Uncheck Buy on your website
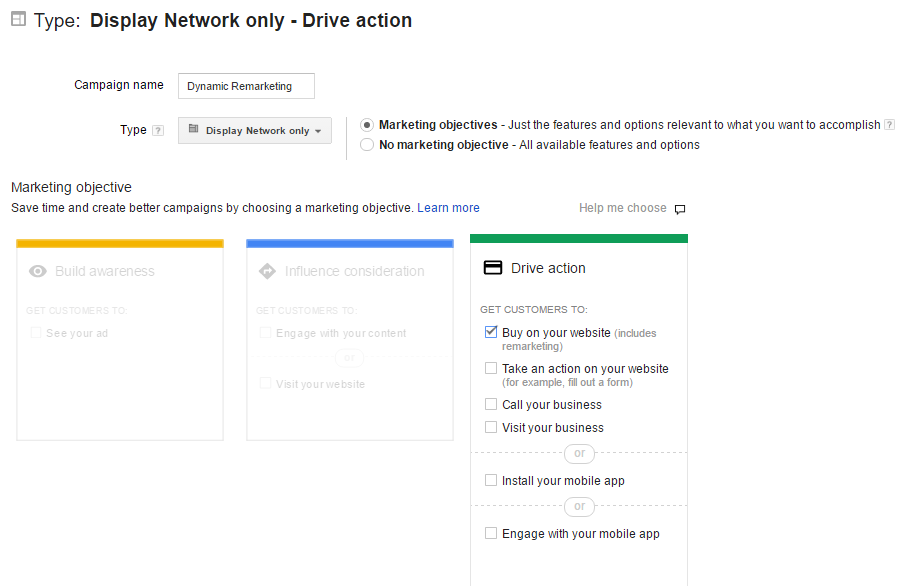This screenshot has height=586, width=909. point(491,331)
